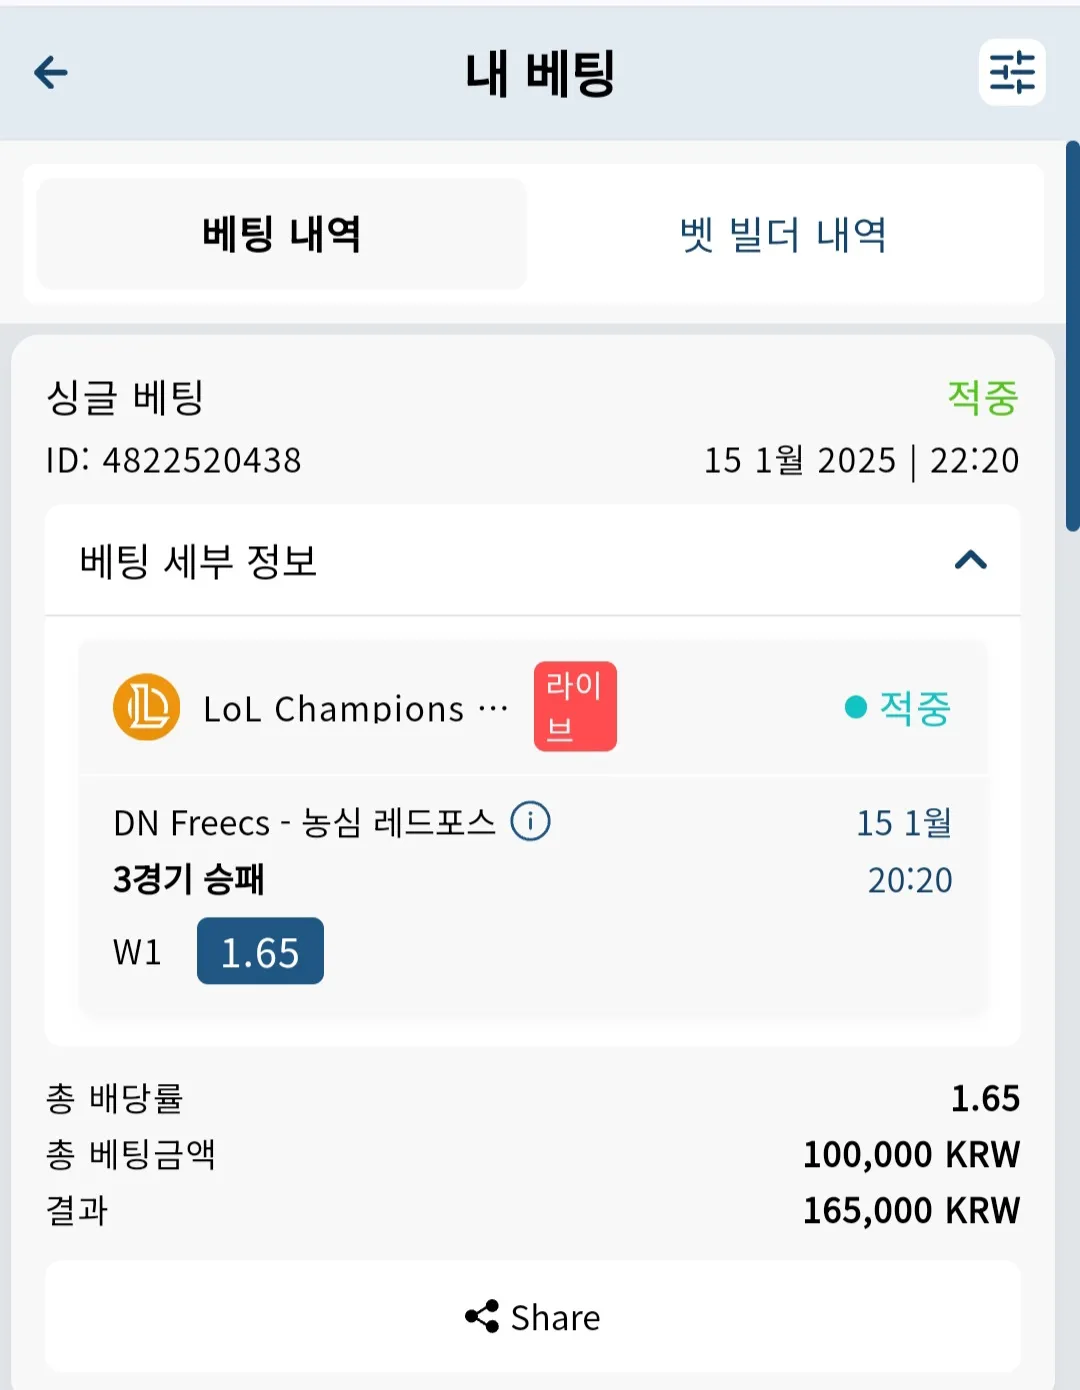Open the filter settings icon
This screenshot has width=1080, height=1390.
pos(1012,72)
